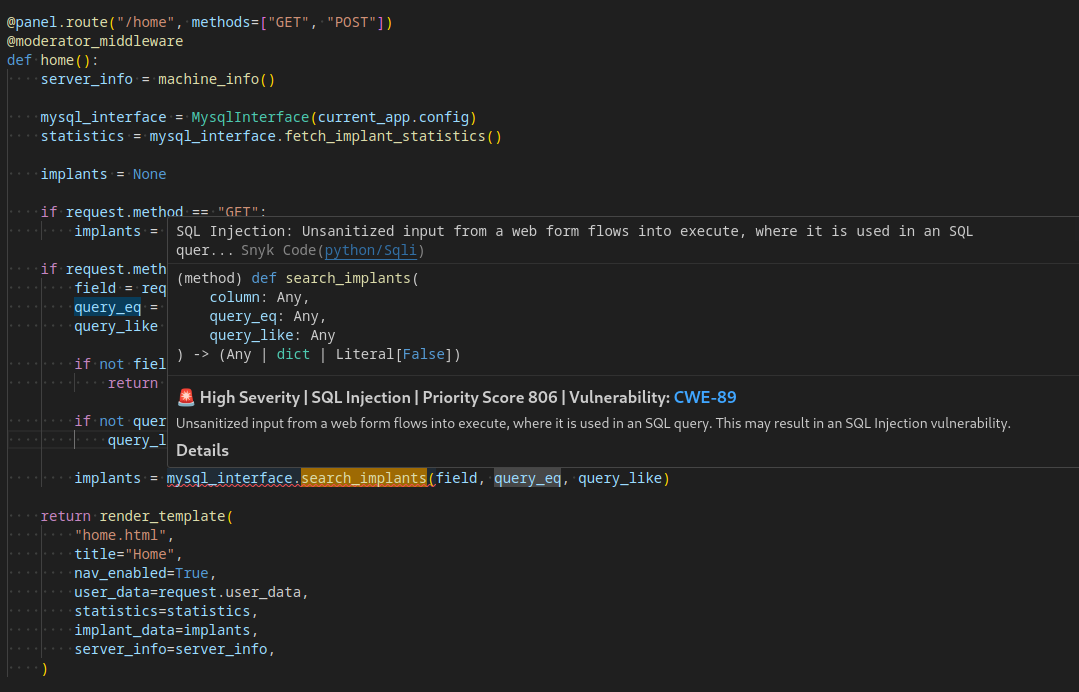Click the red siren severity icon
1079x692 pixels.
tap(186, 398)
